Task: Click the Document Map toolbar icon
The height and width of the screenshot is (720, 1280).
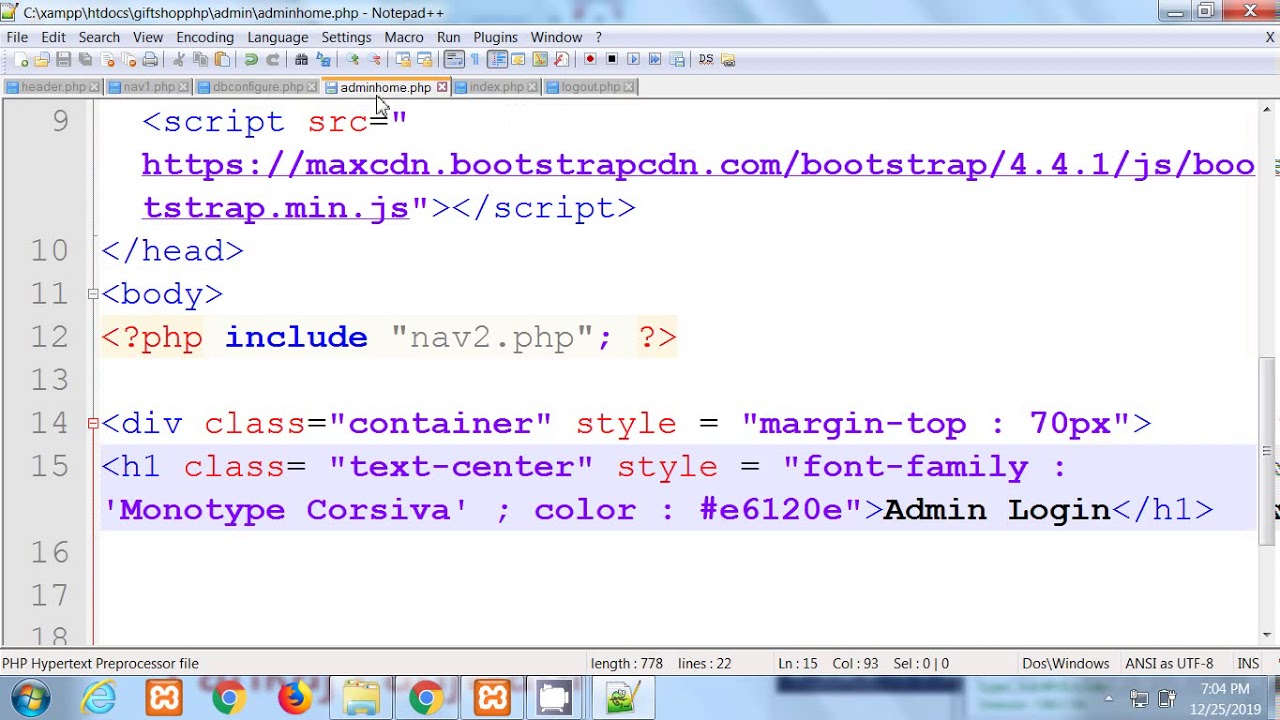Action: (x=540, y=60)
